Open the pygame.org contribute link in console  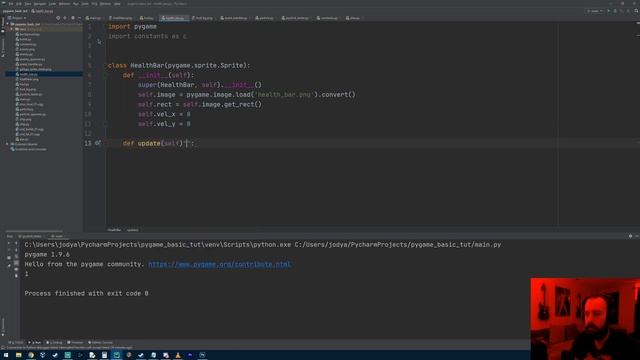click(219, 264)
